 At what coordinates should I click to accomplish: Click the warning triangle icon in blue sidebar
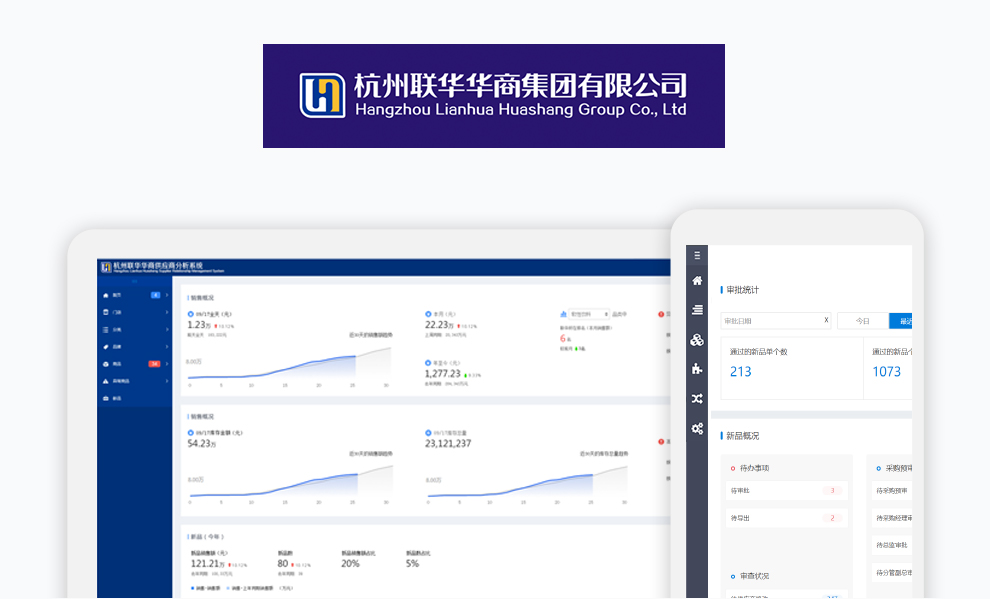click(x=105, y=381)
